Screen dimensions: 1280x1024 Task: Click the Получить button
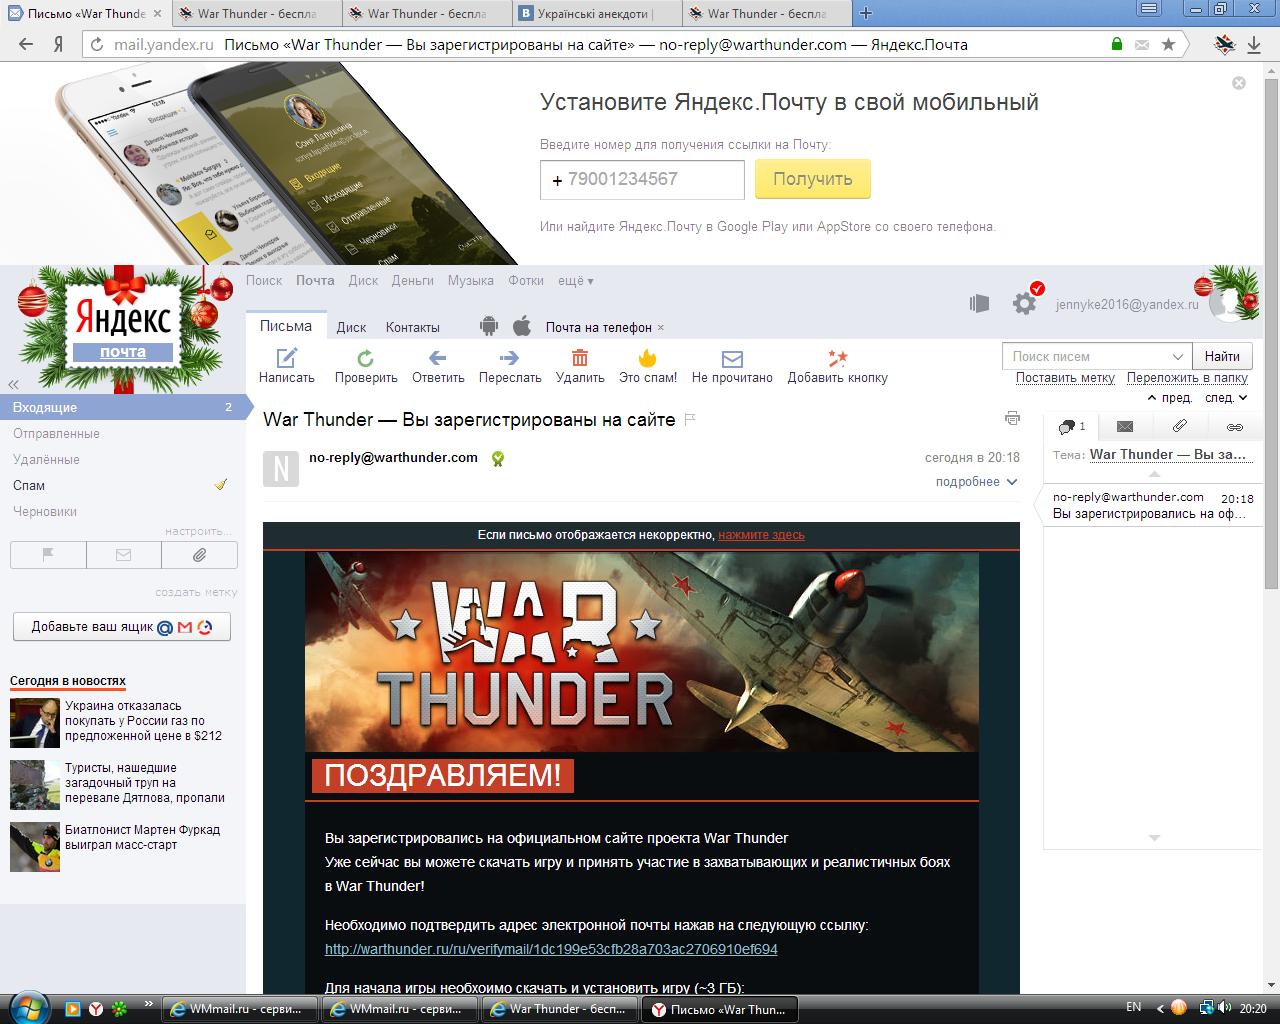pyautogui.click(x=813, y=179)
